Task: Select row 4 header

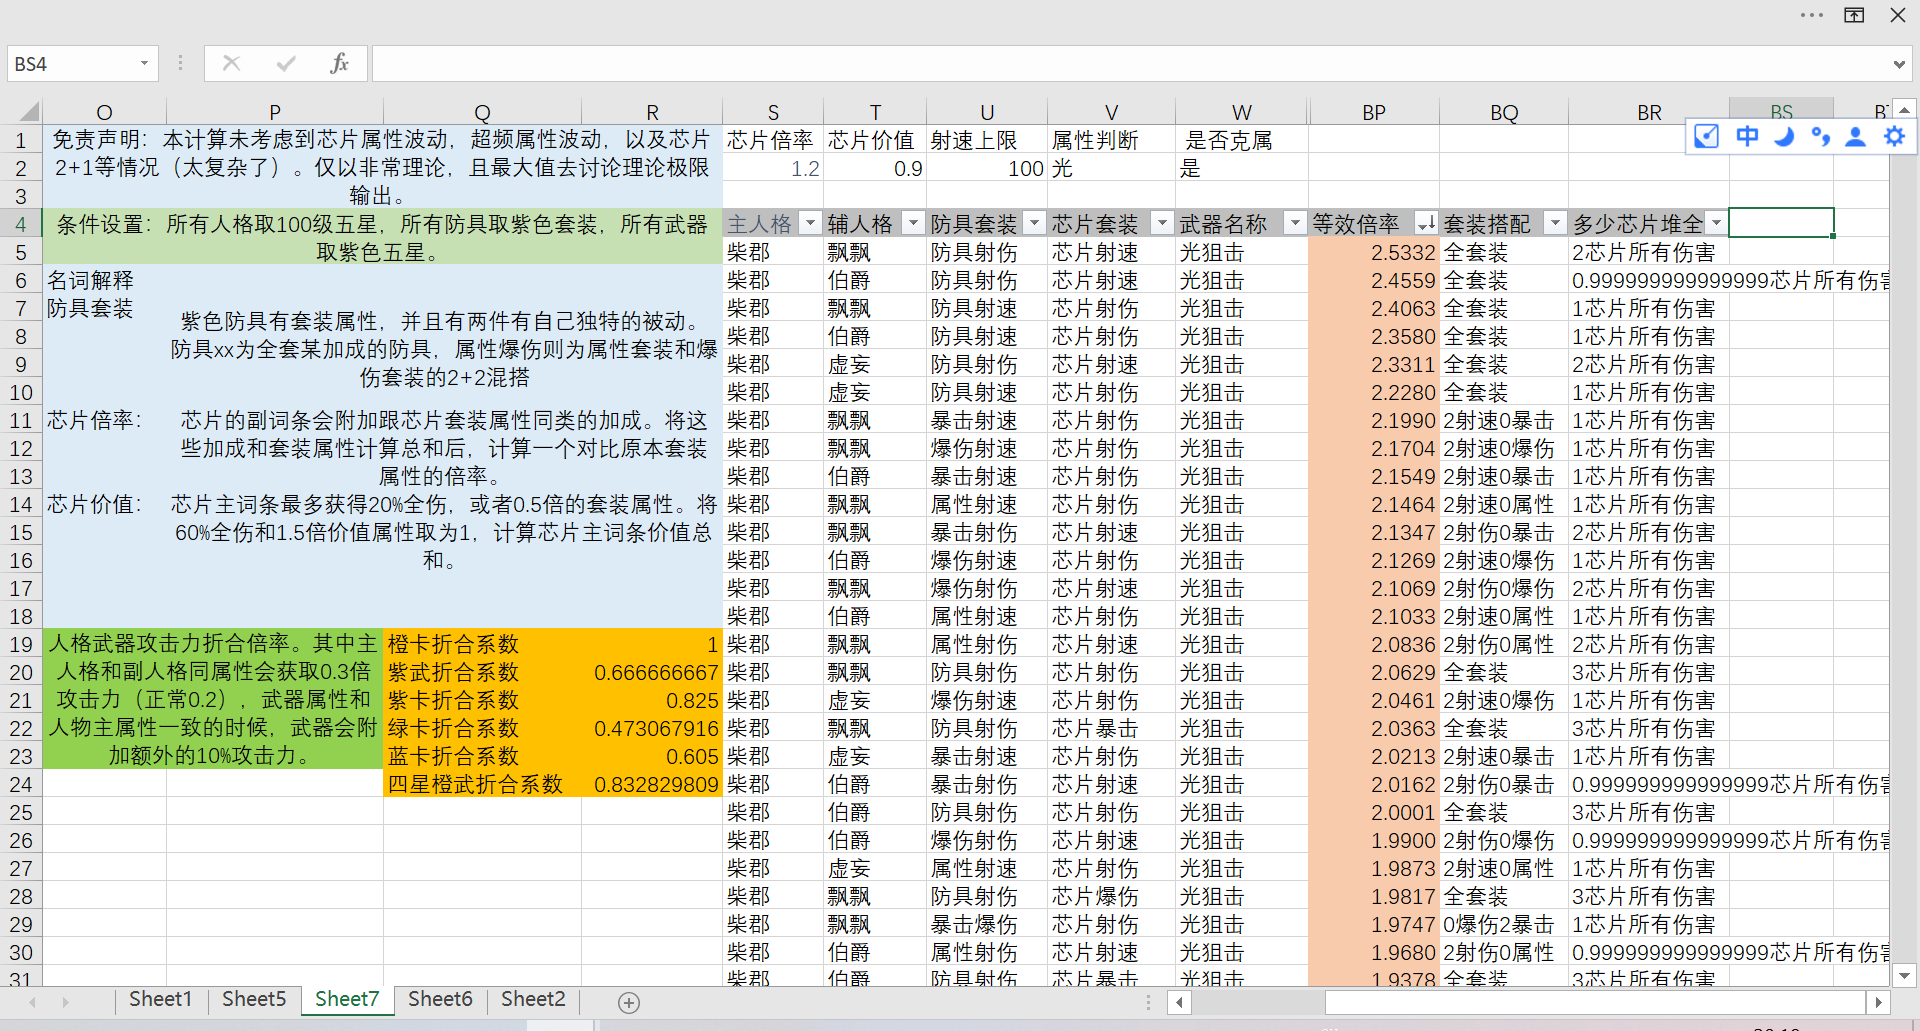Action: point(21,224)
